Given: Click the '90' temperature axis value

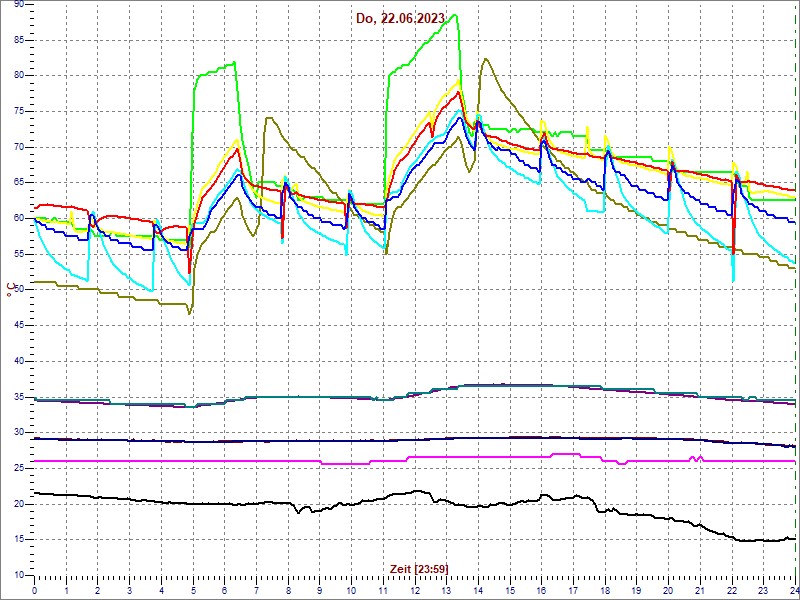Looking at the screenshot, I should click(20, 4).
